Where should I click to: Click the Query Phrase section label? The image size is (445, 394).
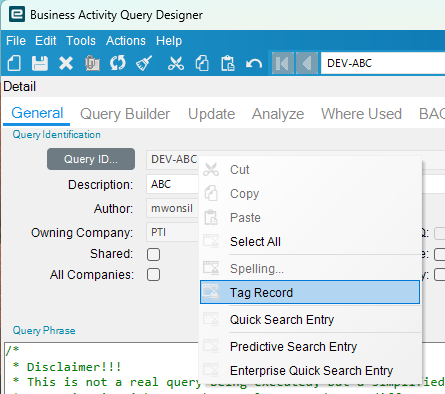point(44,330)
